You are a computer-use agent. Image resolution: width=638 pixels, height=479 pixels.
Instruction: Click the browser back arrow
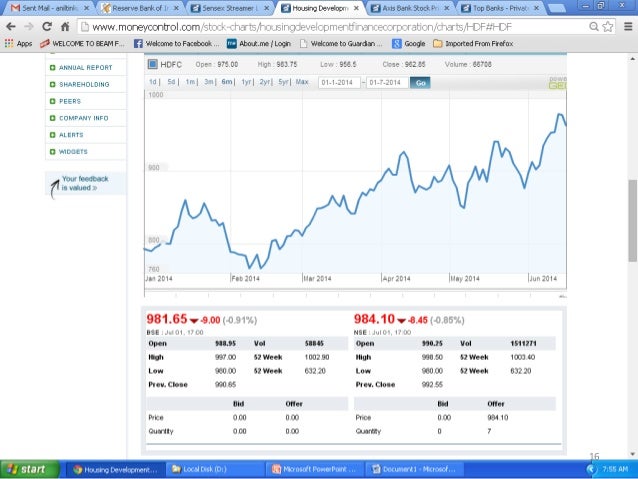pyautogui.click(x=11, y=27)
